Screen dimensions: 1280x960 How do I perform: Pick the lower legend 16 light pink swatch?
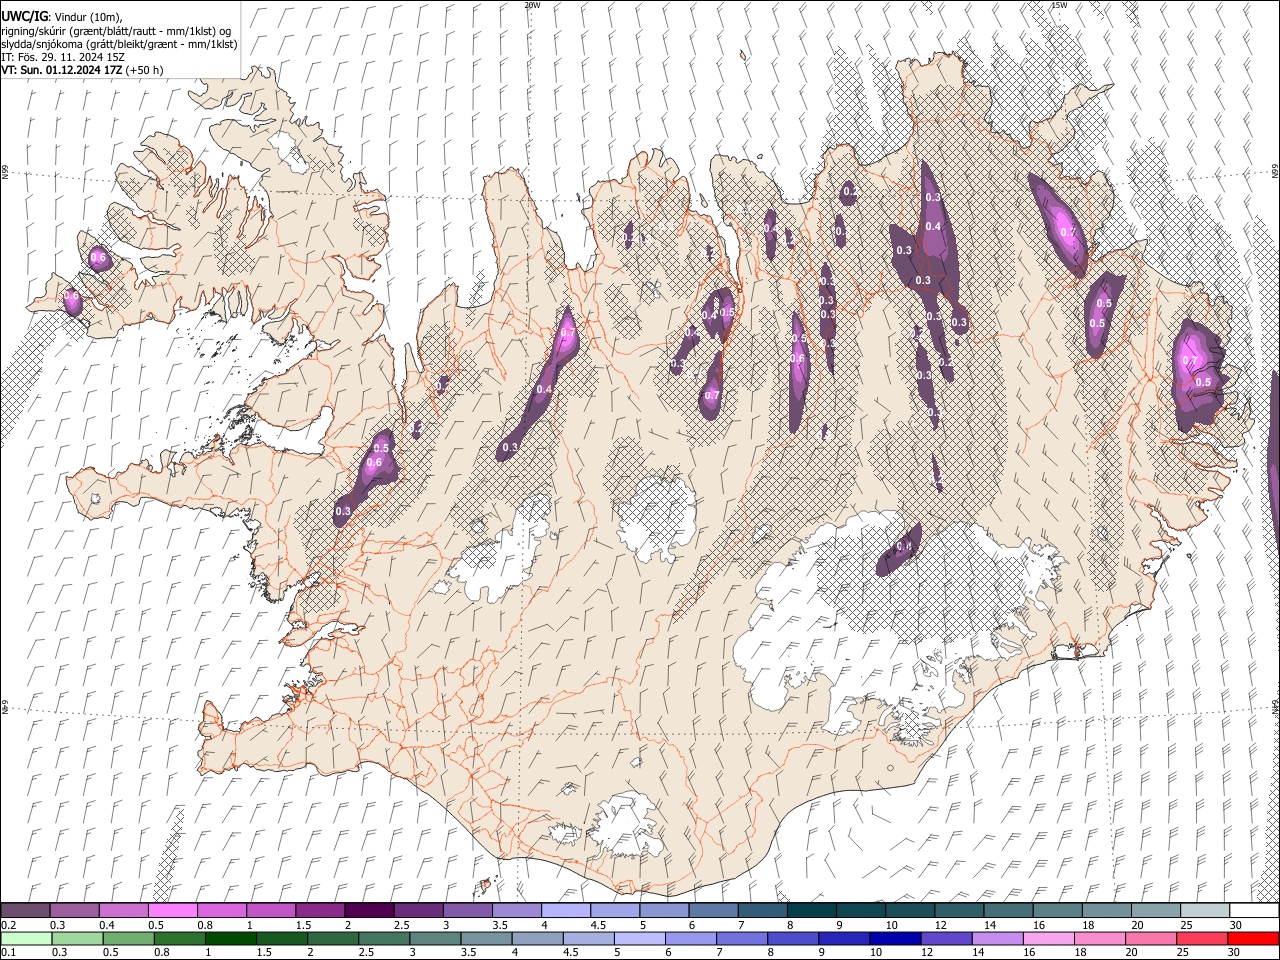(x=1049, y=938)
